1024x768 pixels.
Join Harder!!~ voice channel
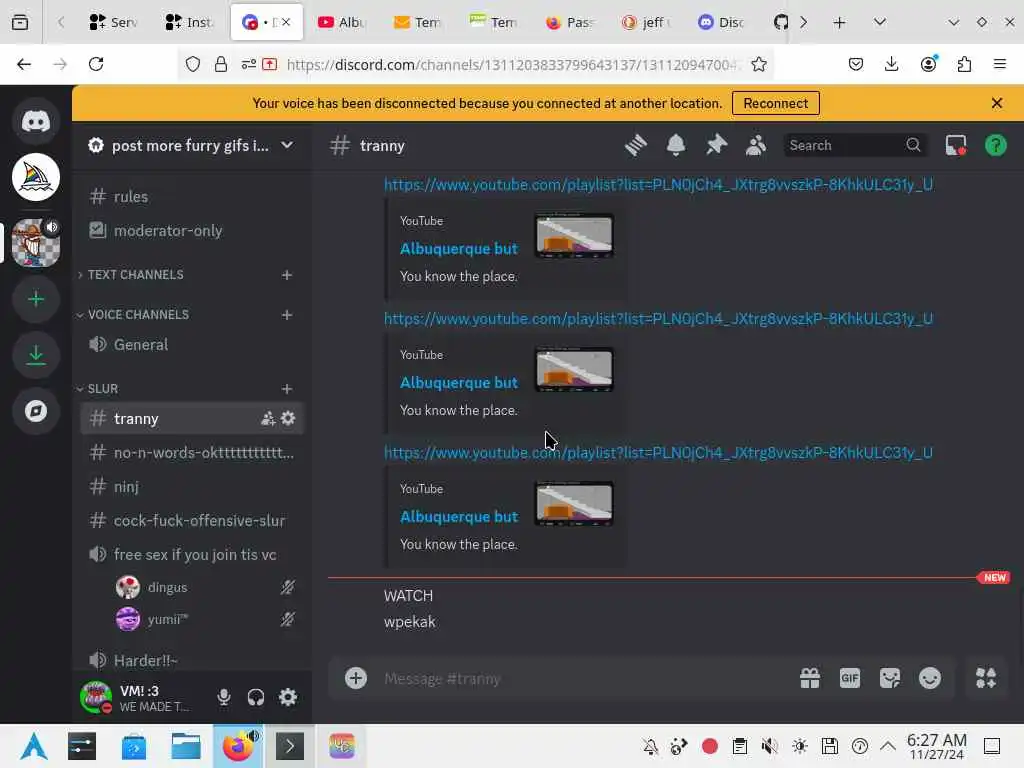[x=192, y=660]
